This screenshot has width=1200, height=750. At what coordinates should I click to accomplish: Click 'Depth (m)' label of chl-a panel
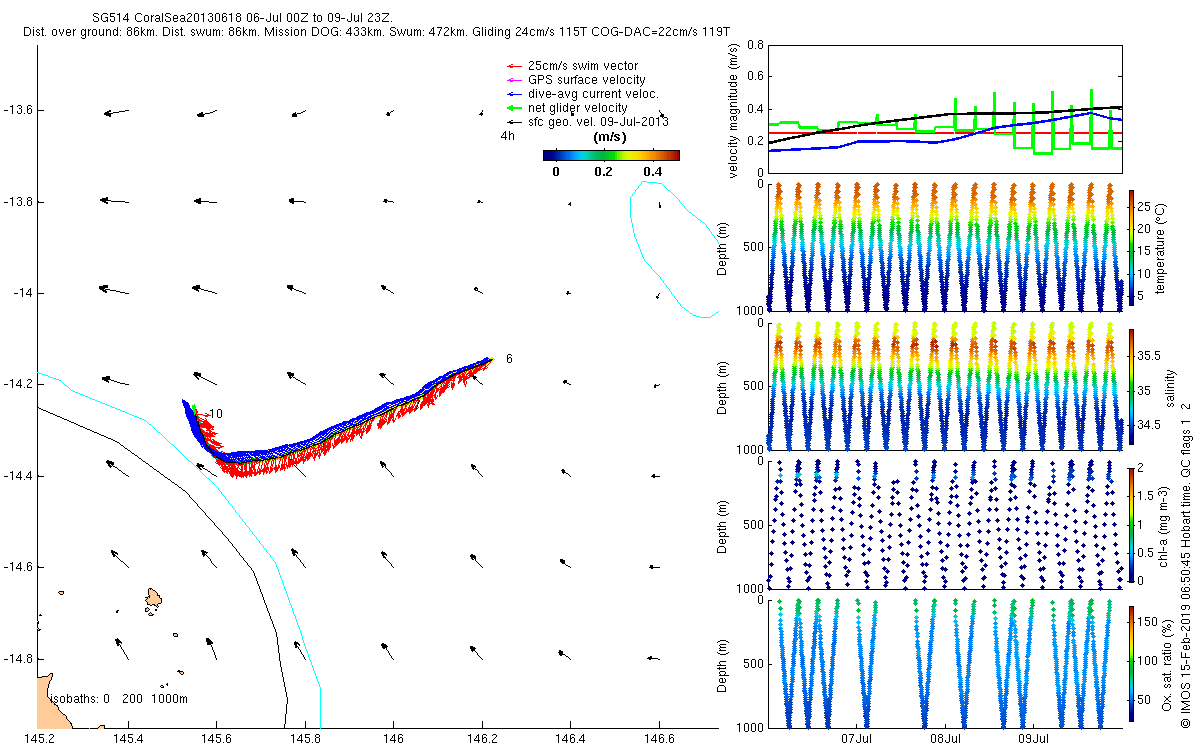pos(723,524)
